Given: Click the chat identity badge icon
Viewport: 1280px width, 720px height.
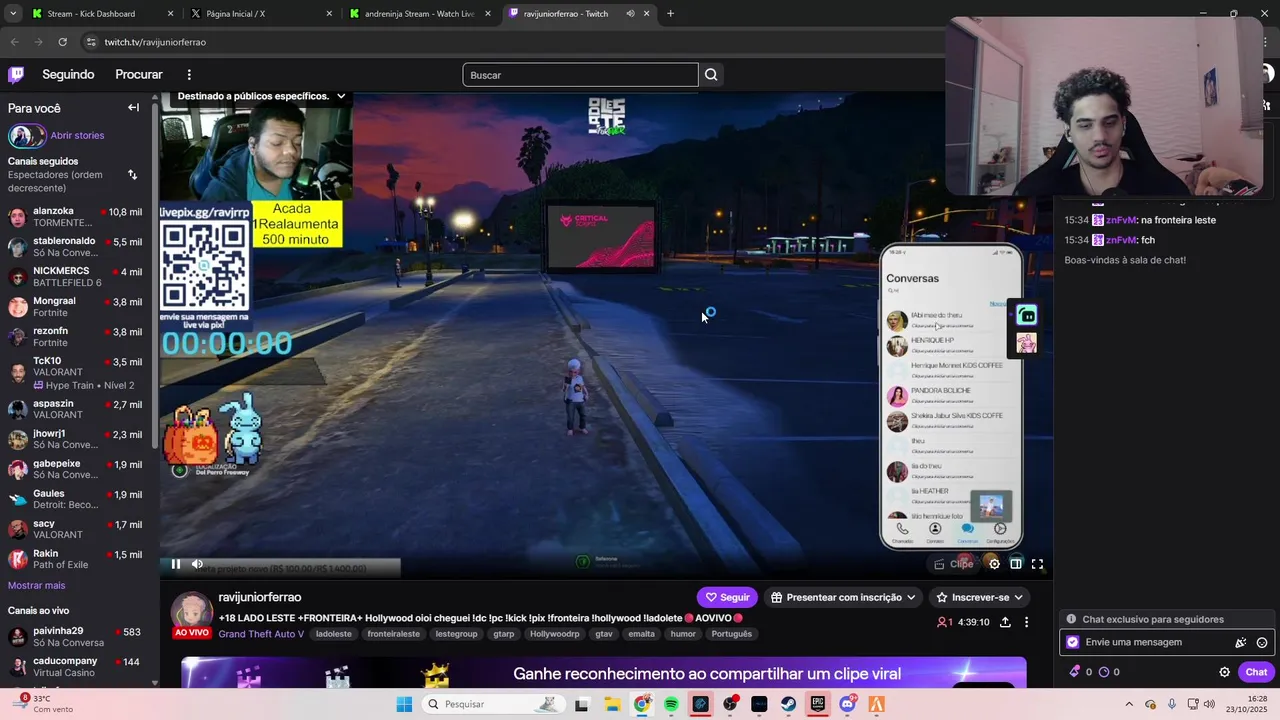Looking at the screenshot, I should (1073, 643).
